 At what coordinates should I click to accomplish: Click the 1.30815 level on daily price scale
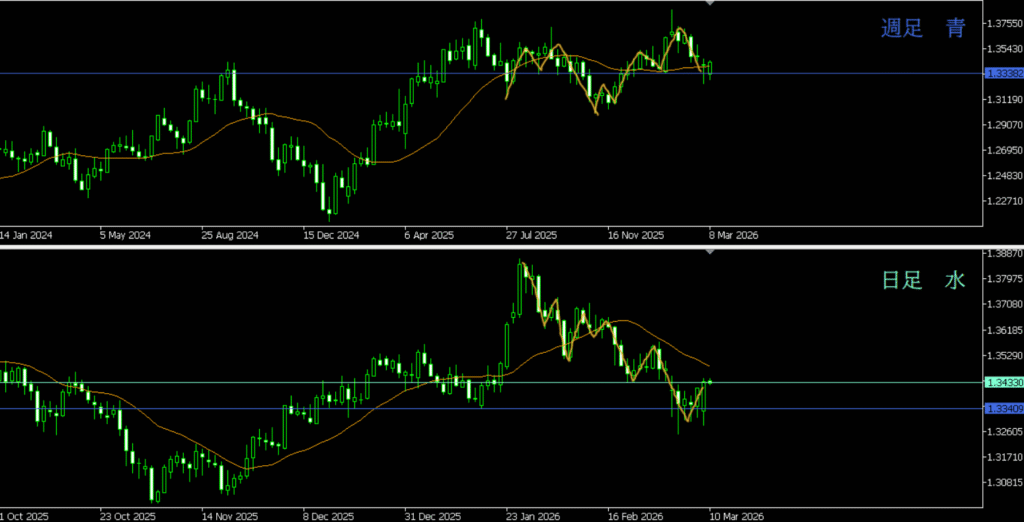[1003, 482]
